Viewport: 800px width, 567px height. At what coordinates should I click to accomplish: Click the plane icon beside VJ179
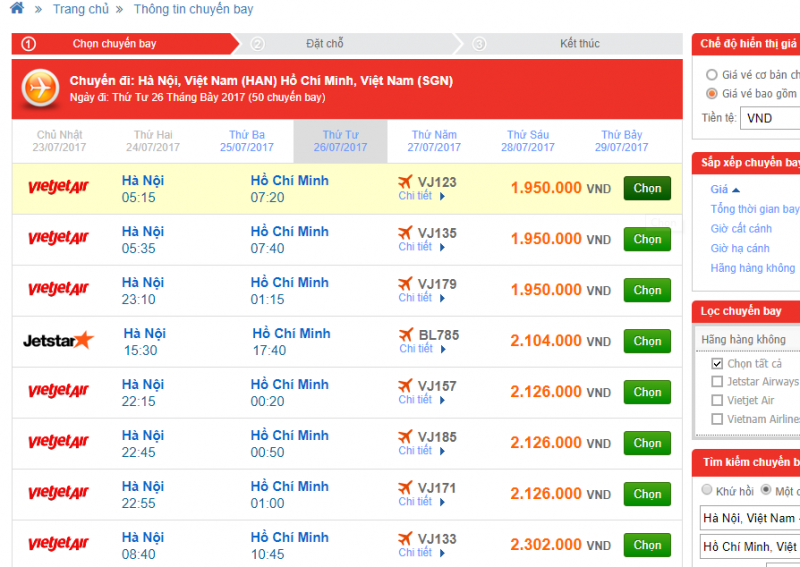coord(405,283)
